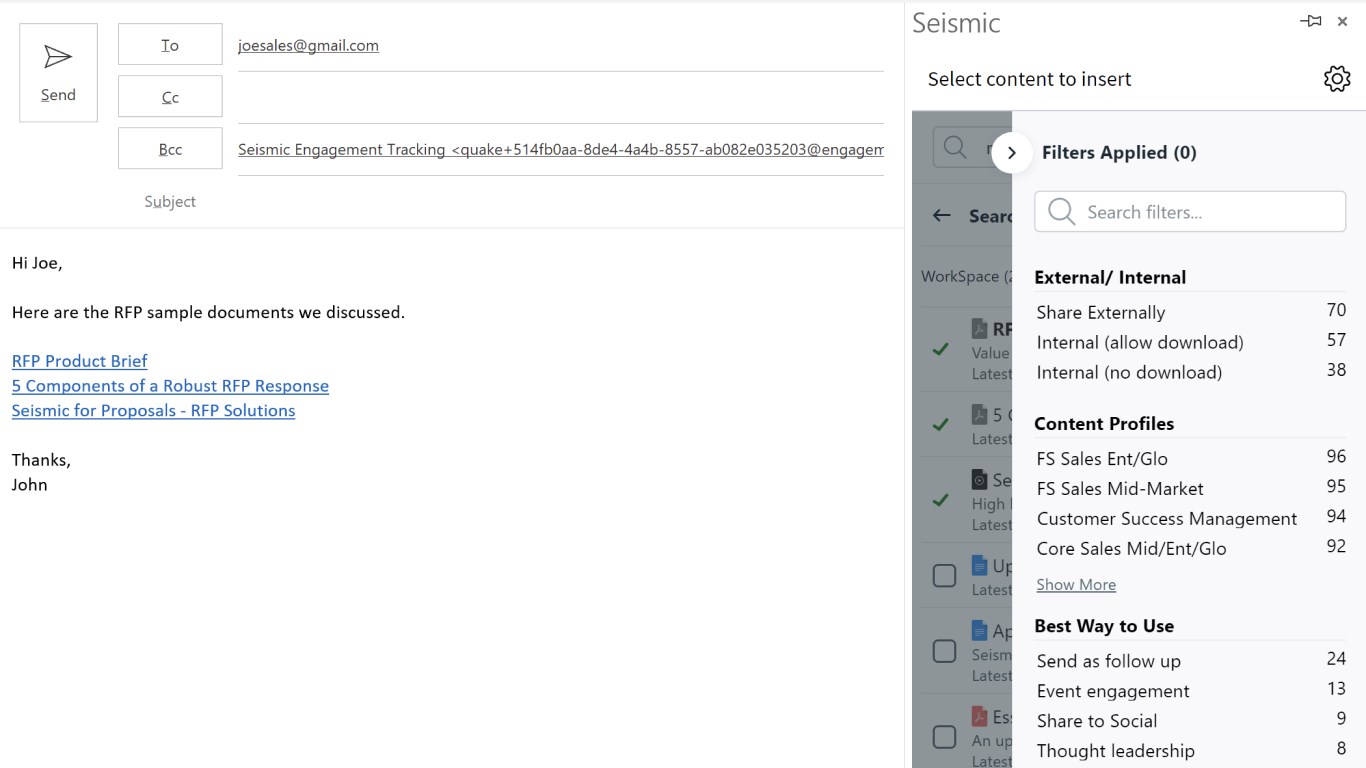This screenshot has width=1366, height=768.
Task: Click the To recipients button
Action: (x=170, y=45)
